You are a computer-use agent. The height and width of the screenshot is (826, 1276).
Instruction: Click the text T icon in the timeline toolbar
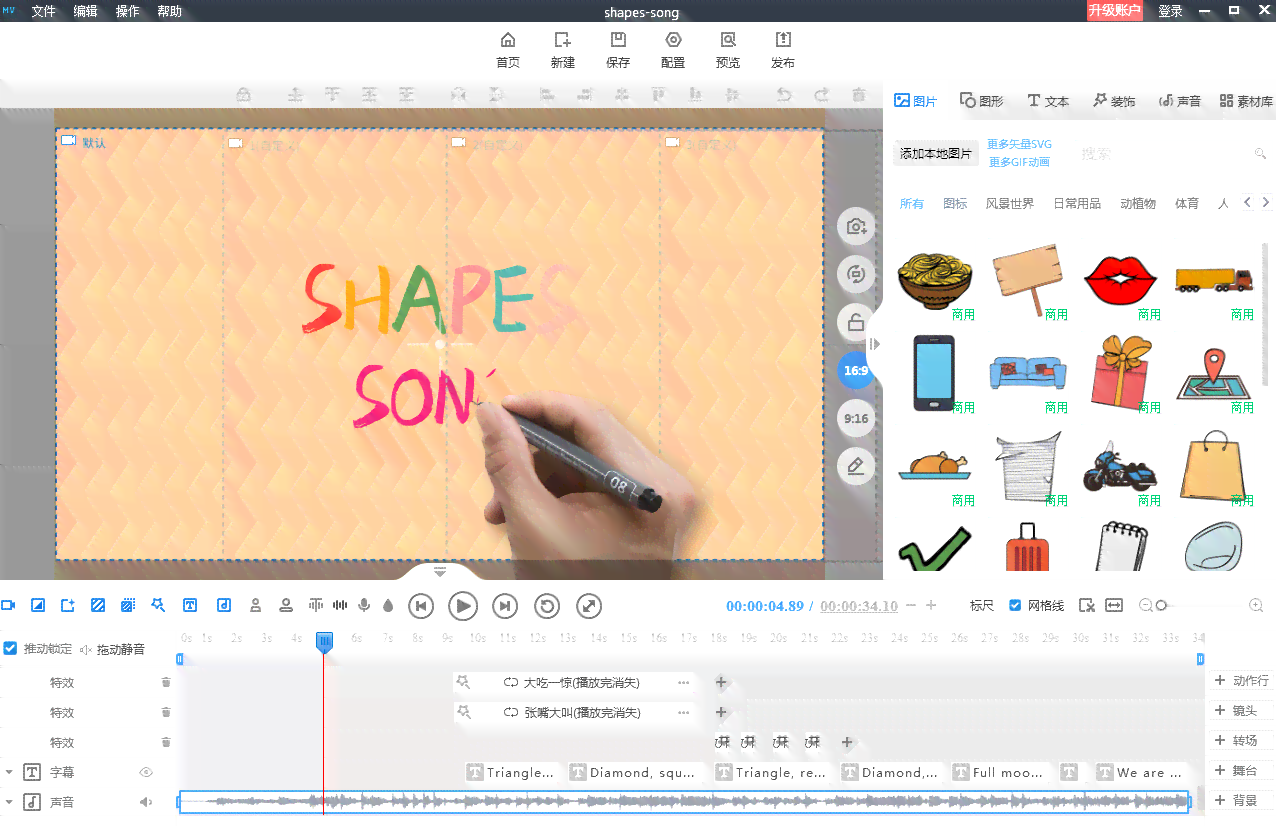tap(190, 605)
